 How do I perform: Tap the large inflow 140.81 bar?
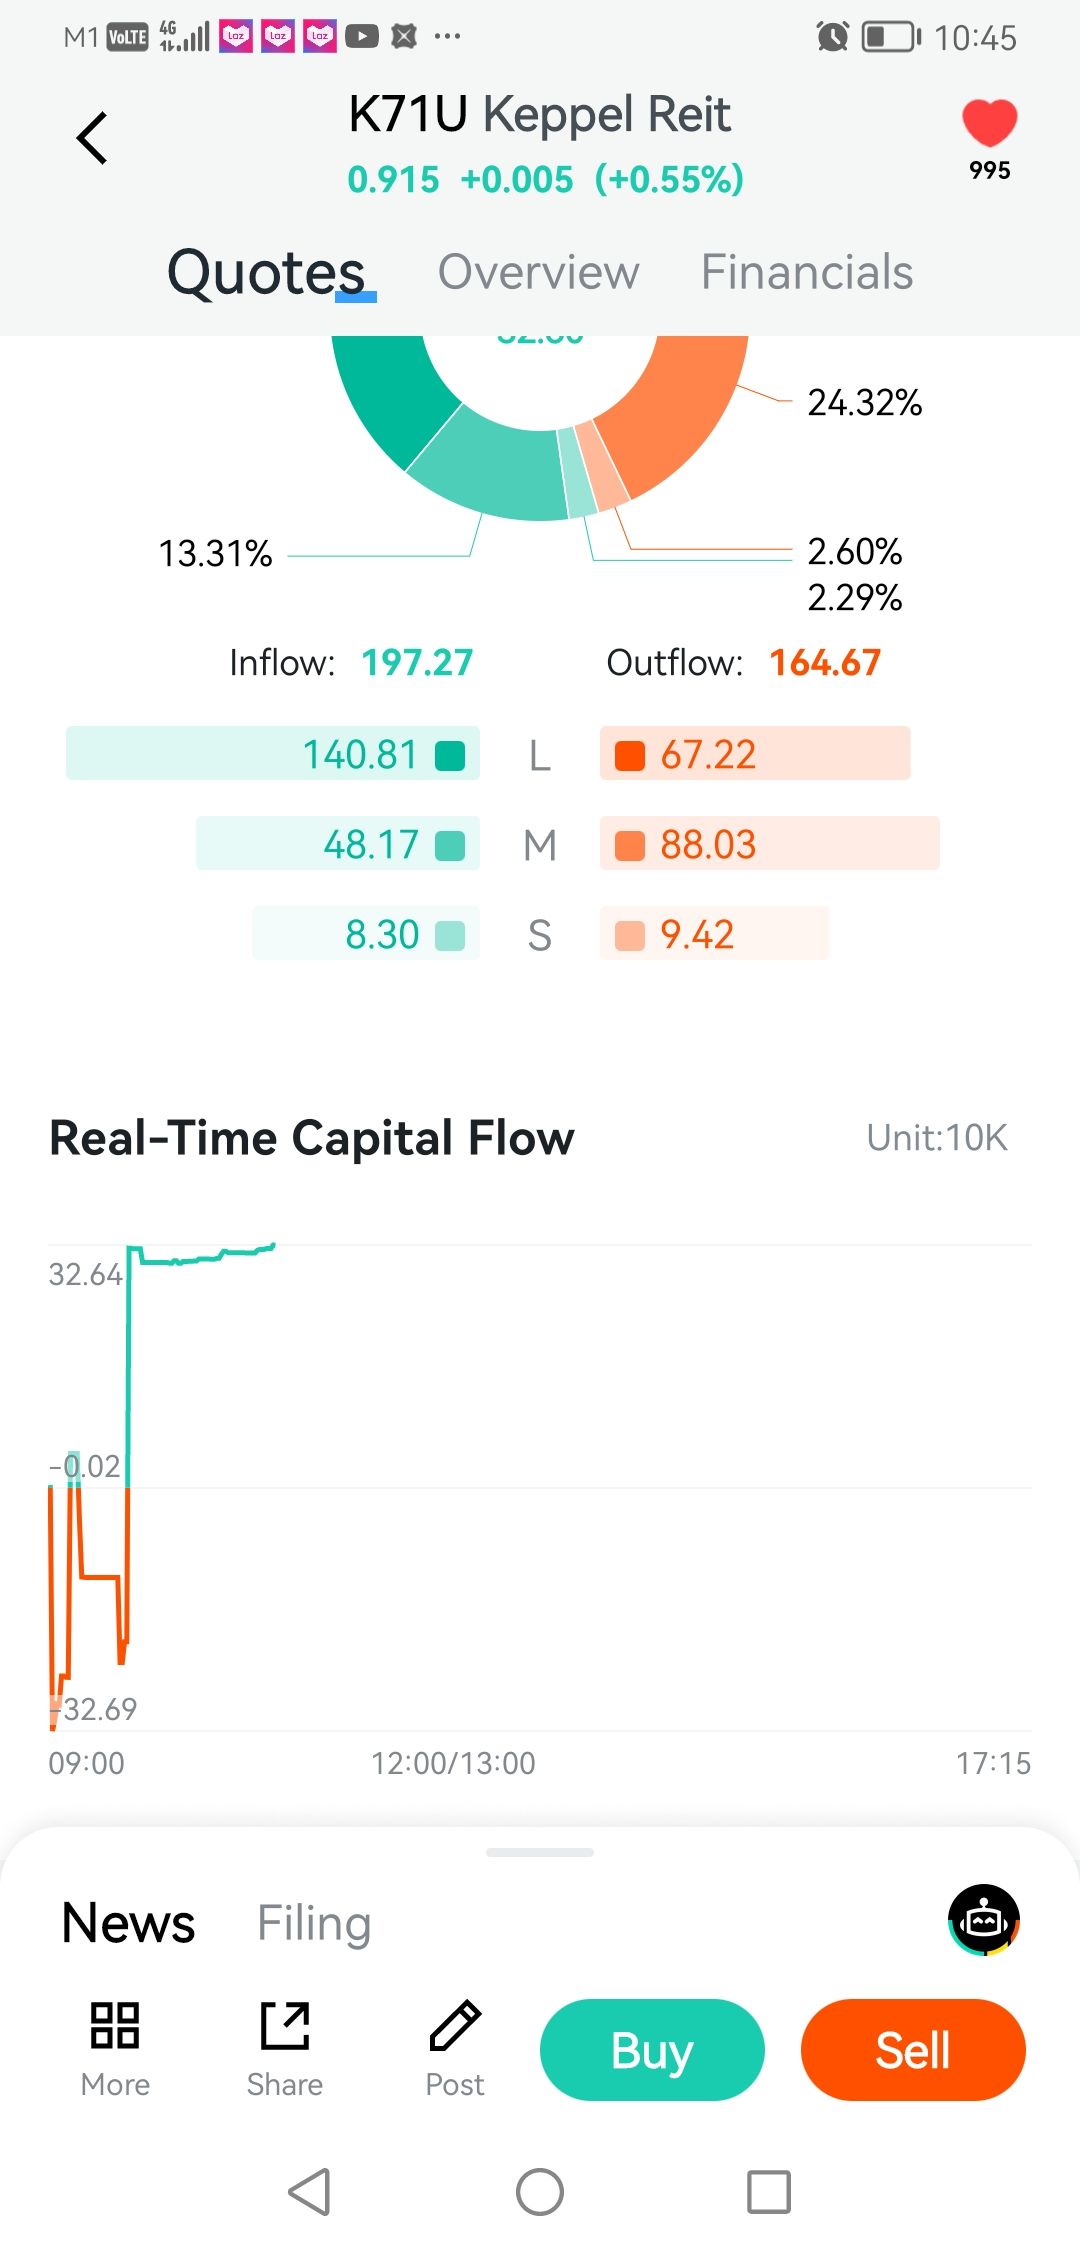[x=272, y=753]
